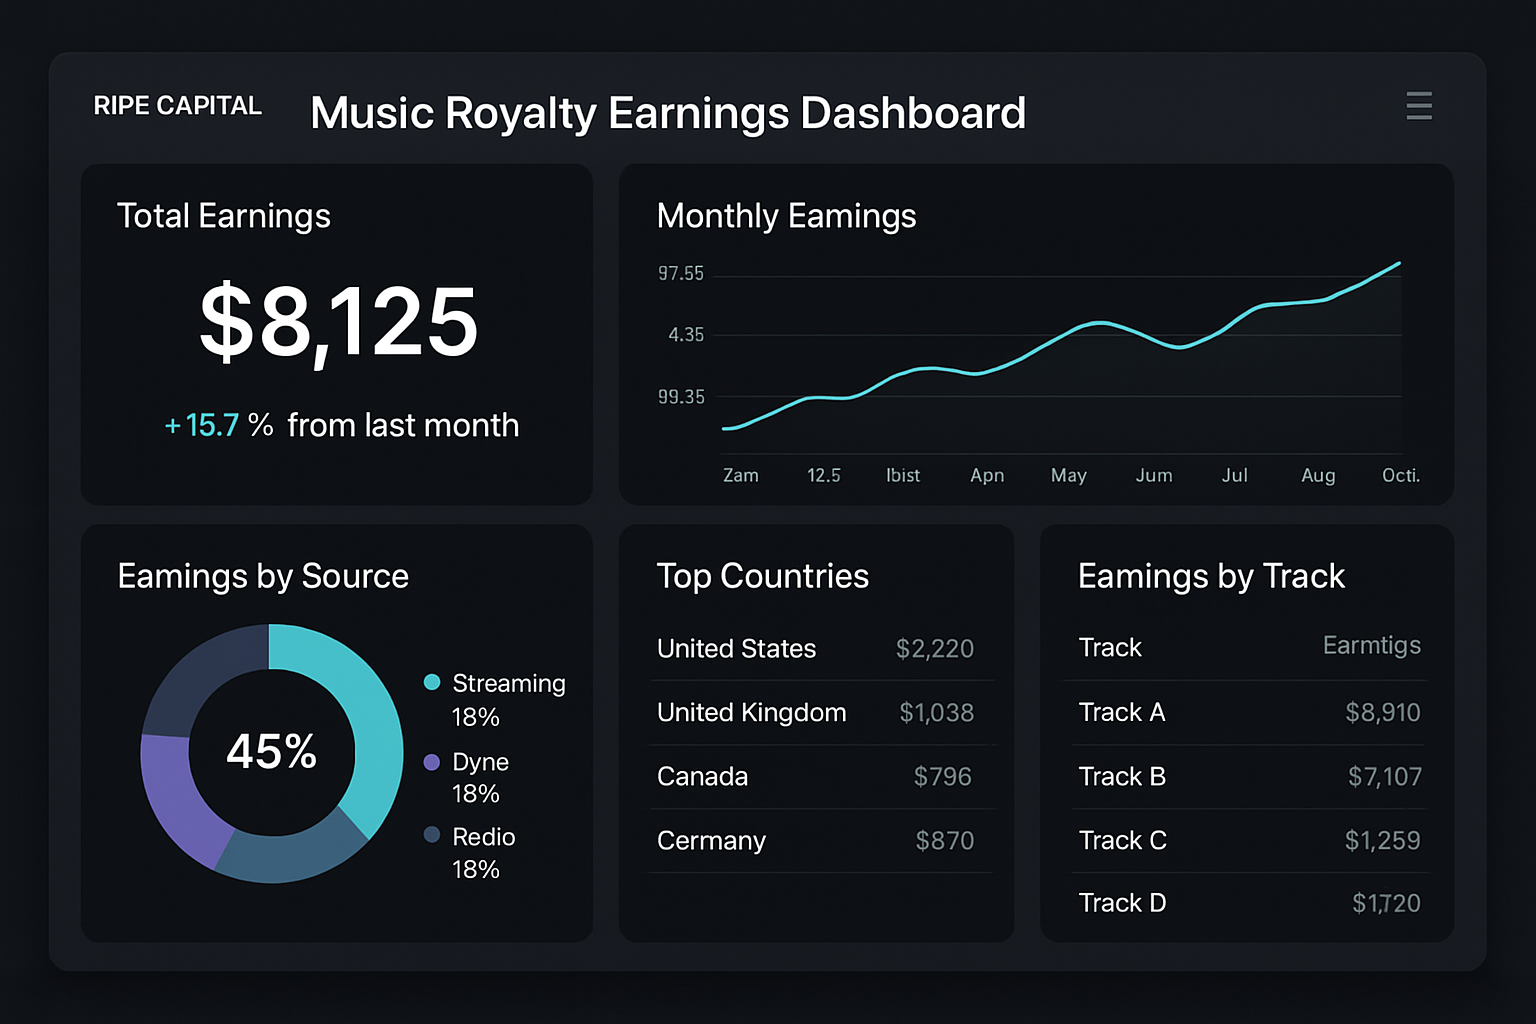The image size is (1536, 1024).
Task: Click the Aug axis label
Action: coord(1318,476)
